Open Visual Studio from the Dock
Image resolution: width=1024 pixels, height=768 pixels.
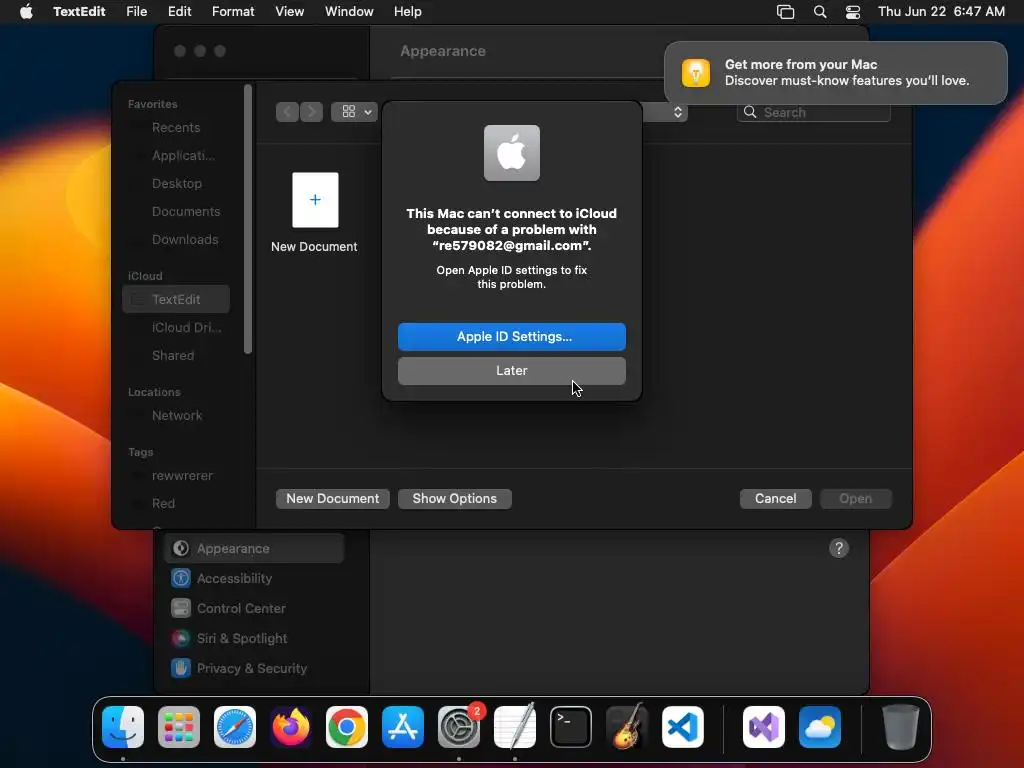point(763,726)
